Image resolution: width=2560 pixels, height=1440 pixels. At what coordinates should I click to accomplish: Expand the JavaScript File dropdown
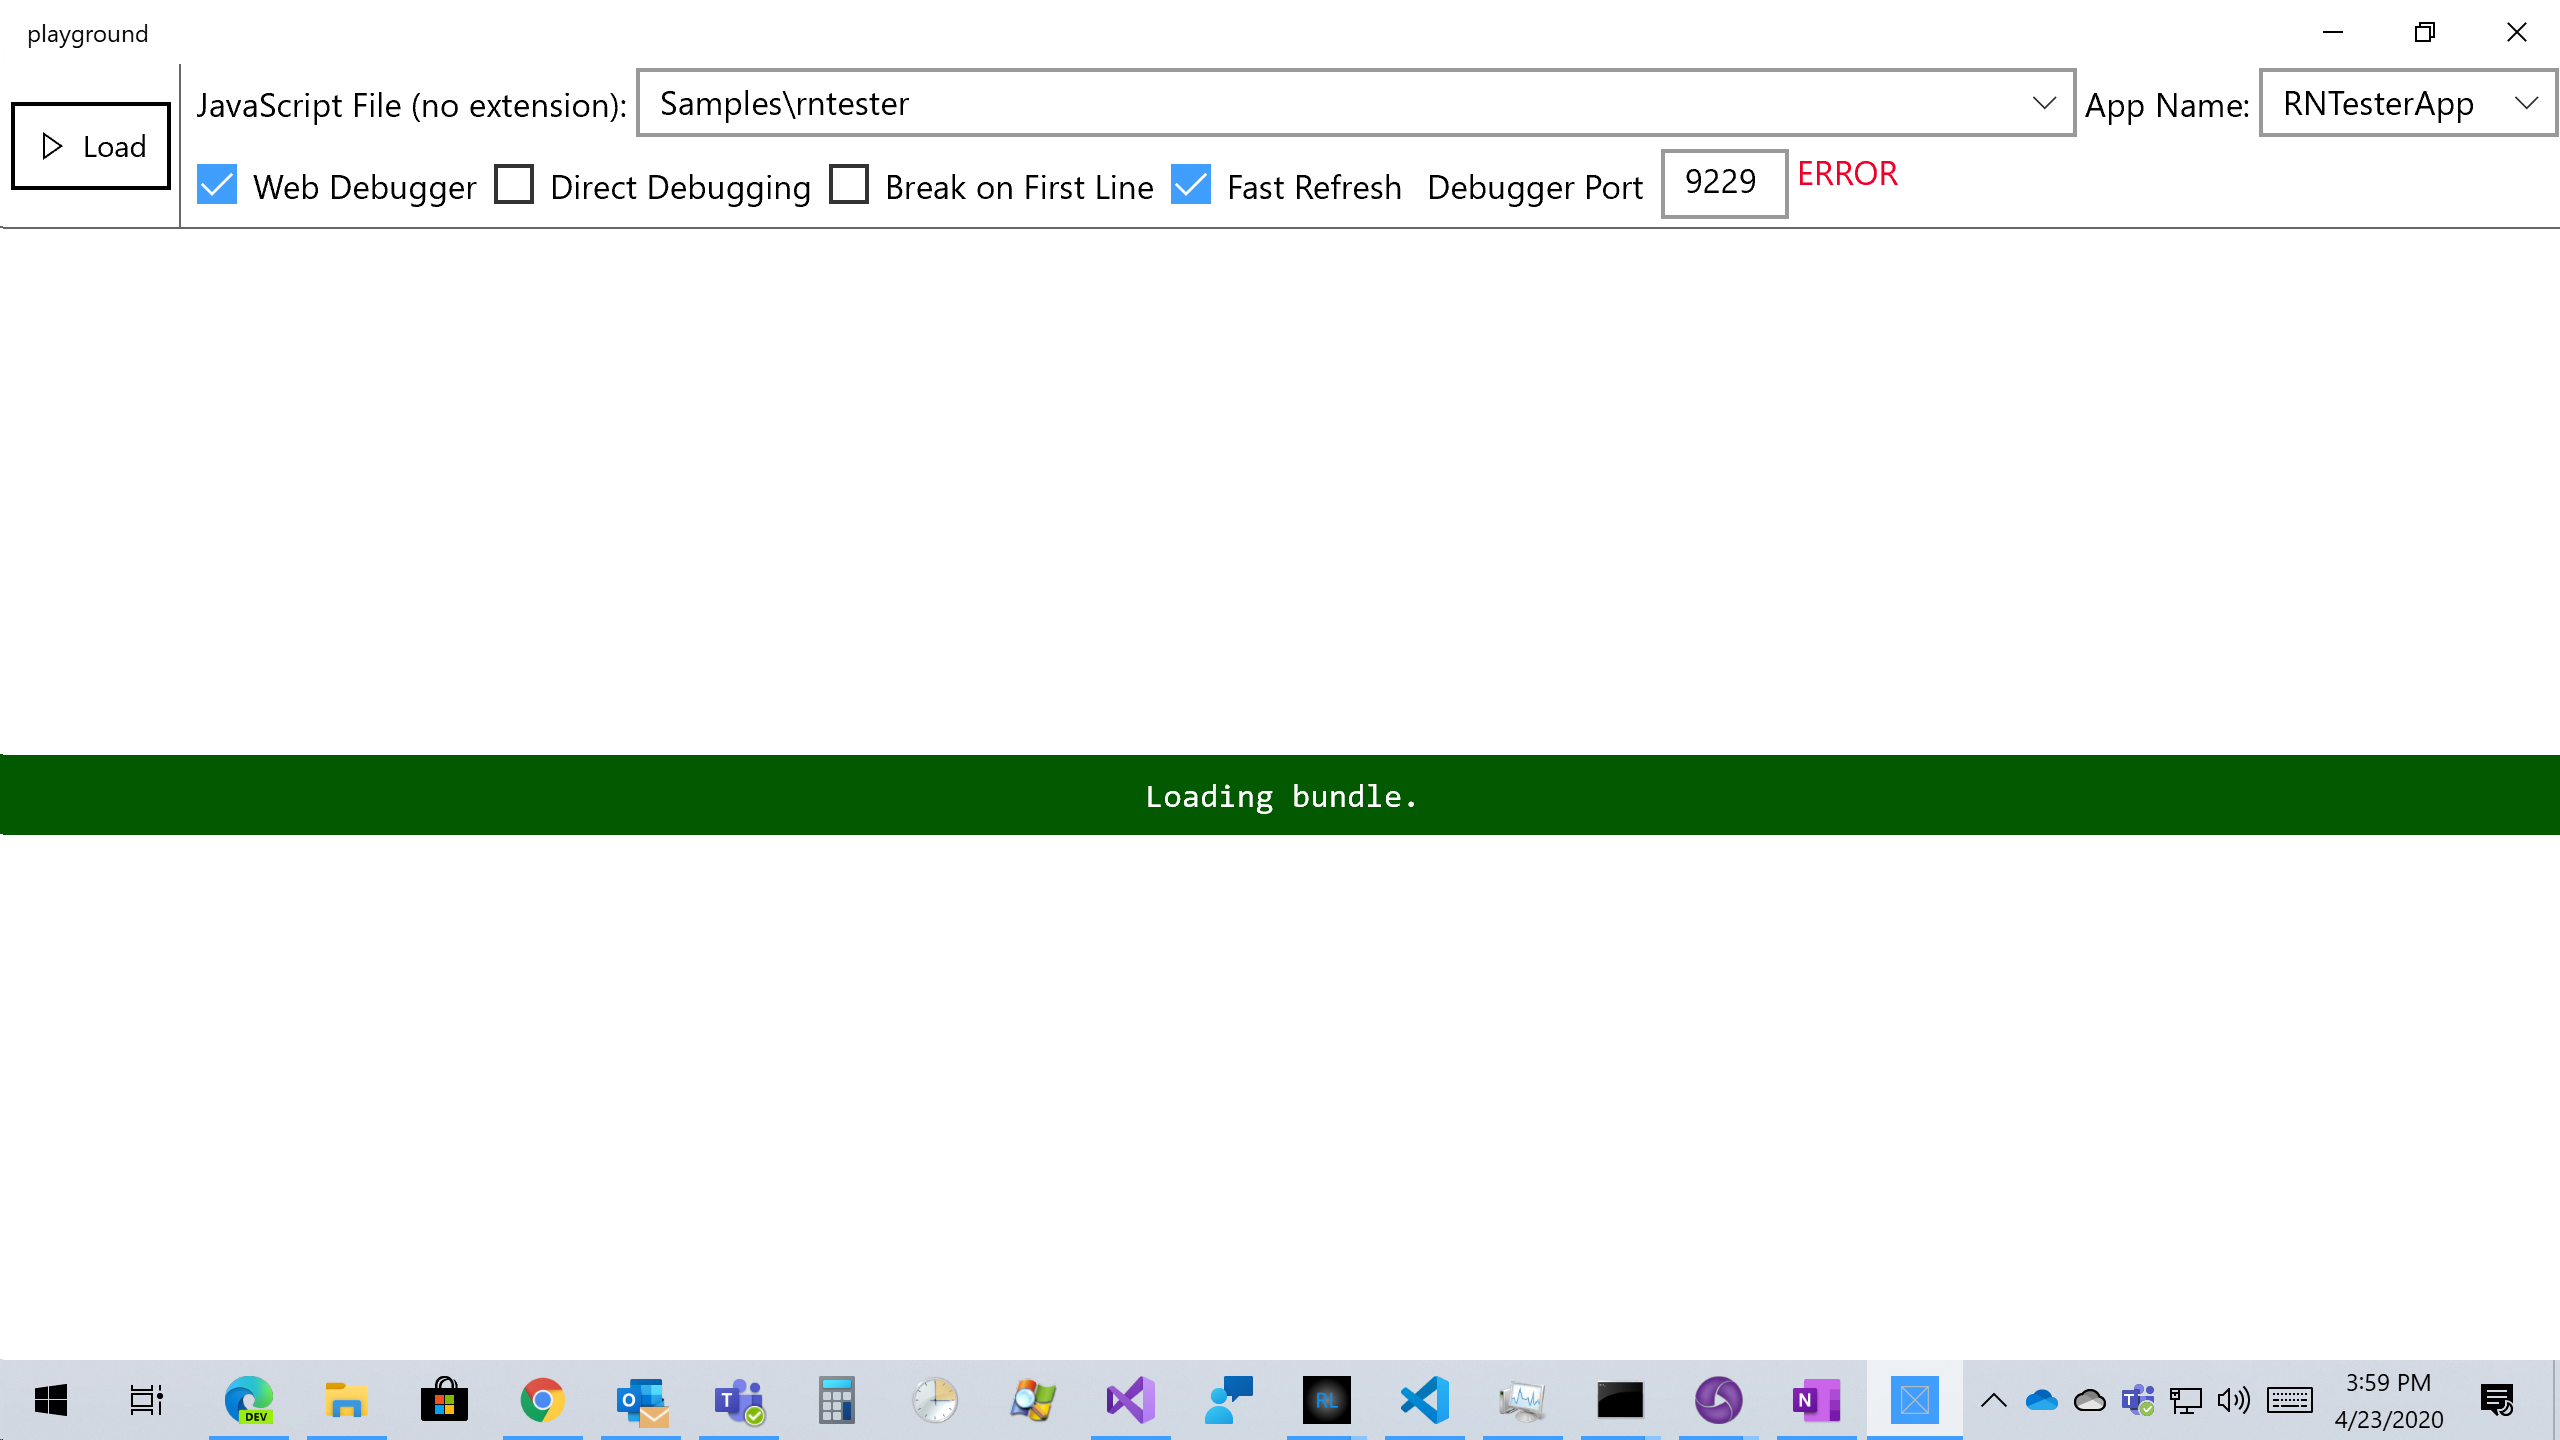pyautogui.click(x=2044, y=103)
